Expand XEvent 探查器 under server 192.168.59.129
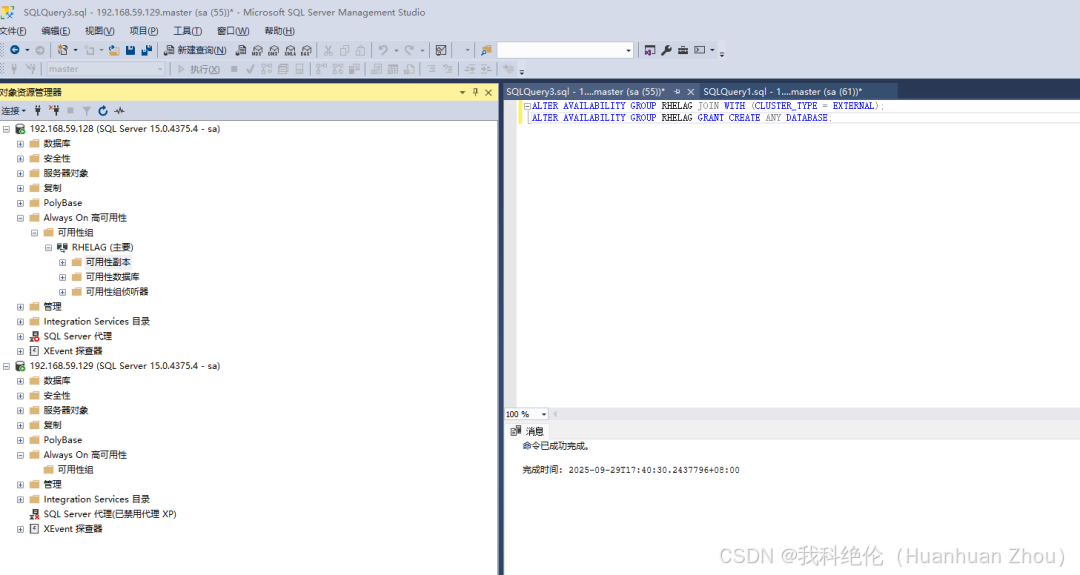The width and height of the screenshot is (1080, 575). 20,529
